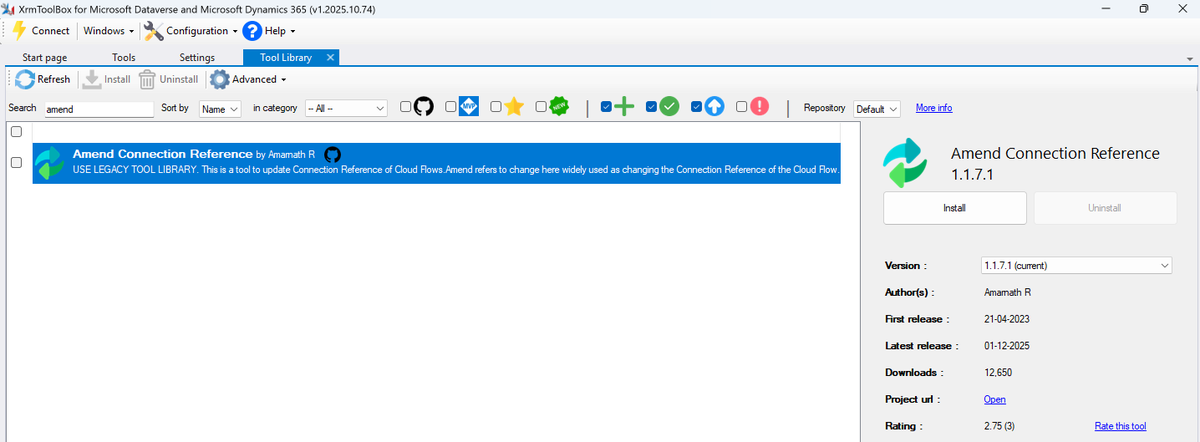Refresh the tool library list
Viewport: 1200px width, 442px height.
pyautogui.click(x=43, y=79)
